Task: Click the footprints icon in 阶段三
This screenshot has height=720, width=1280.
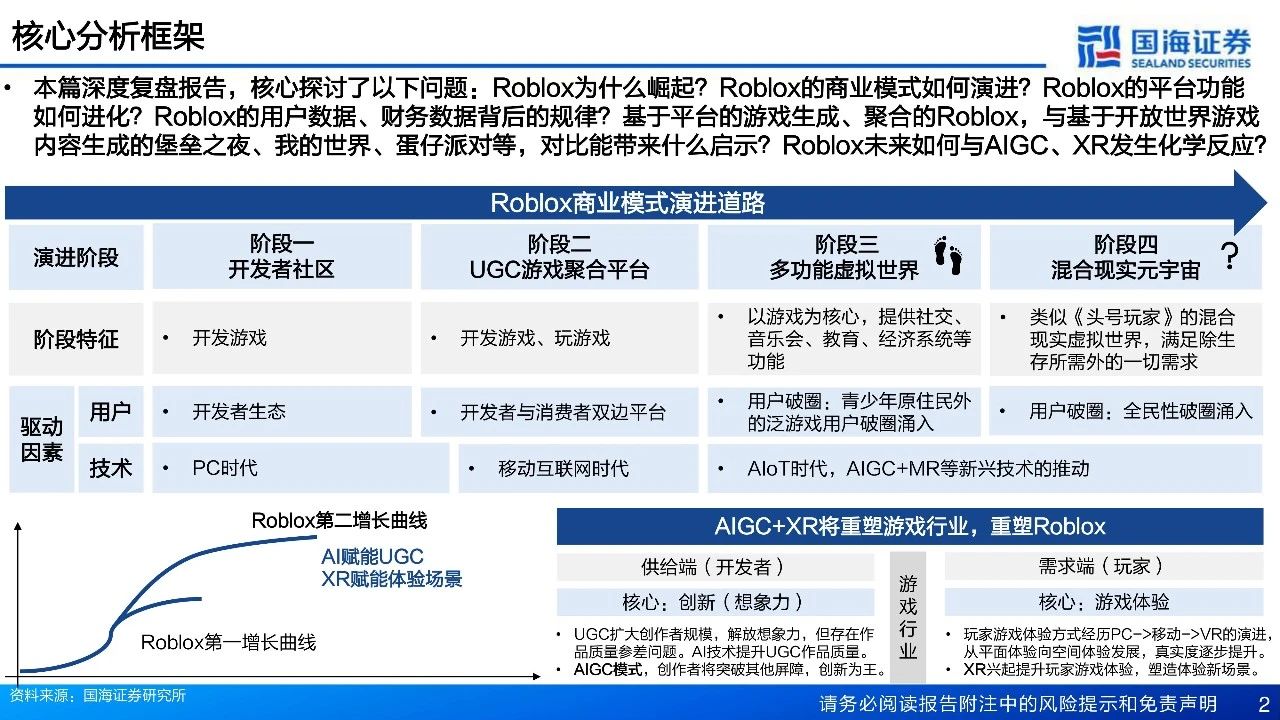Action: 947,256
